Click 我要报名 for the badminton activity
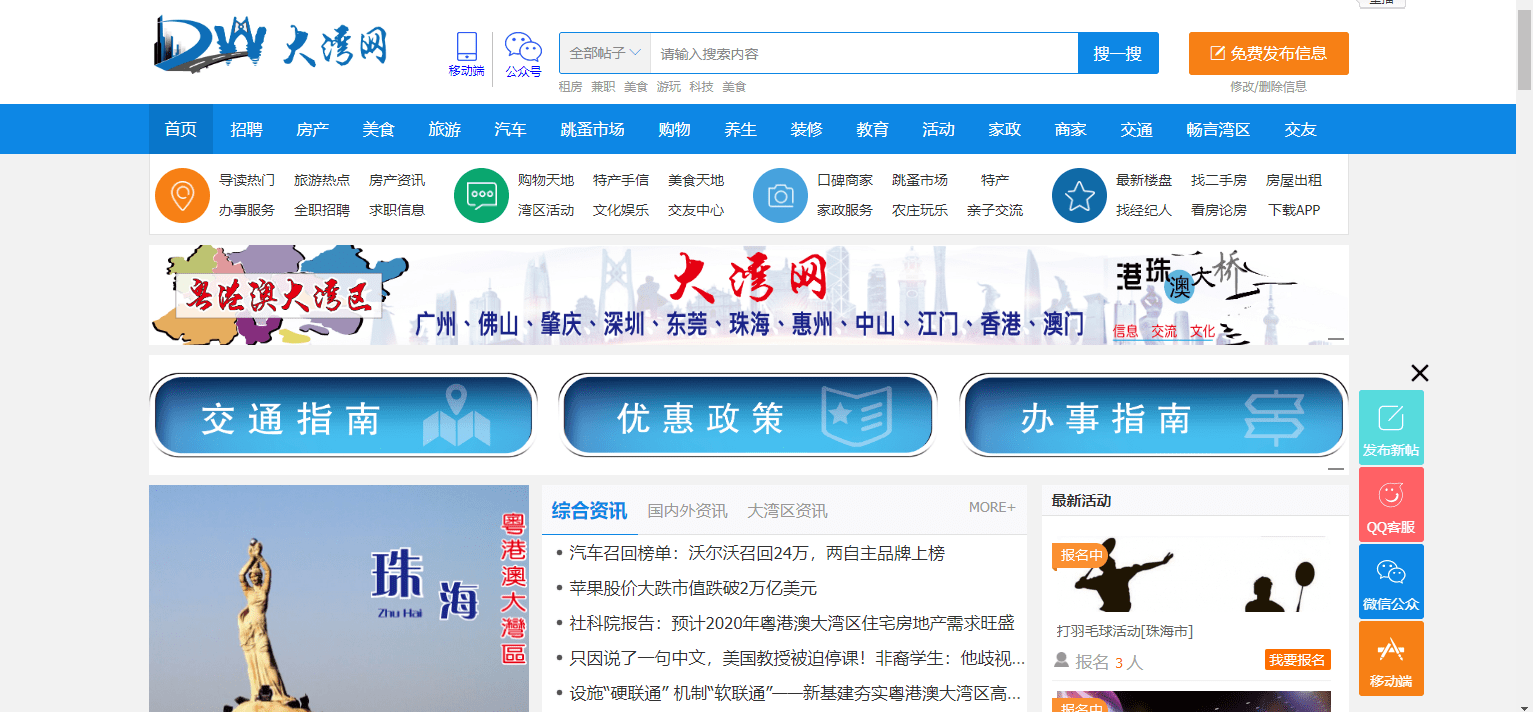The height and width of the screenshot is (712, 1533). (1297, 660)
